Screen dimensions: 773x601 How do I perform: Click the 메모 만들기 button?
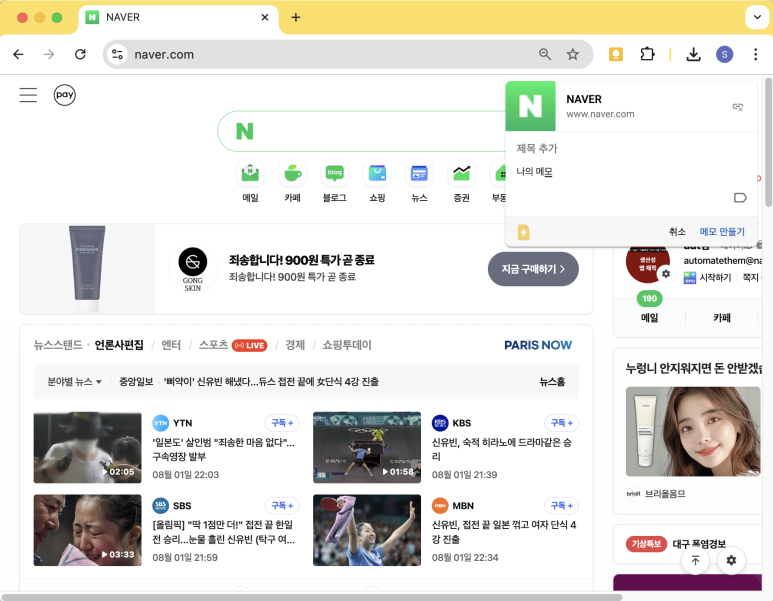(x=722, y=232)
